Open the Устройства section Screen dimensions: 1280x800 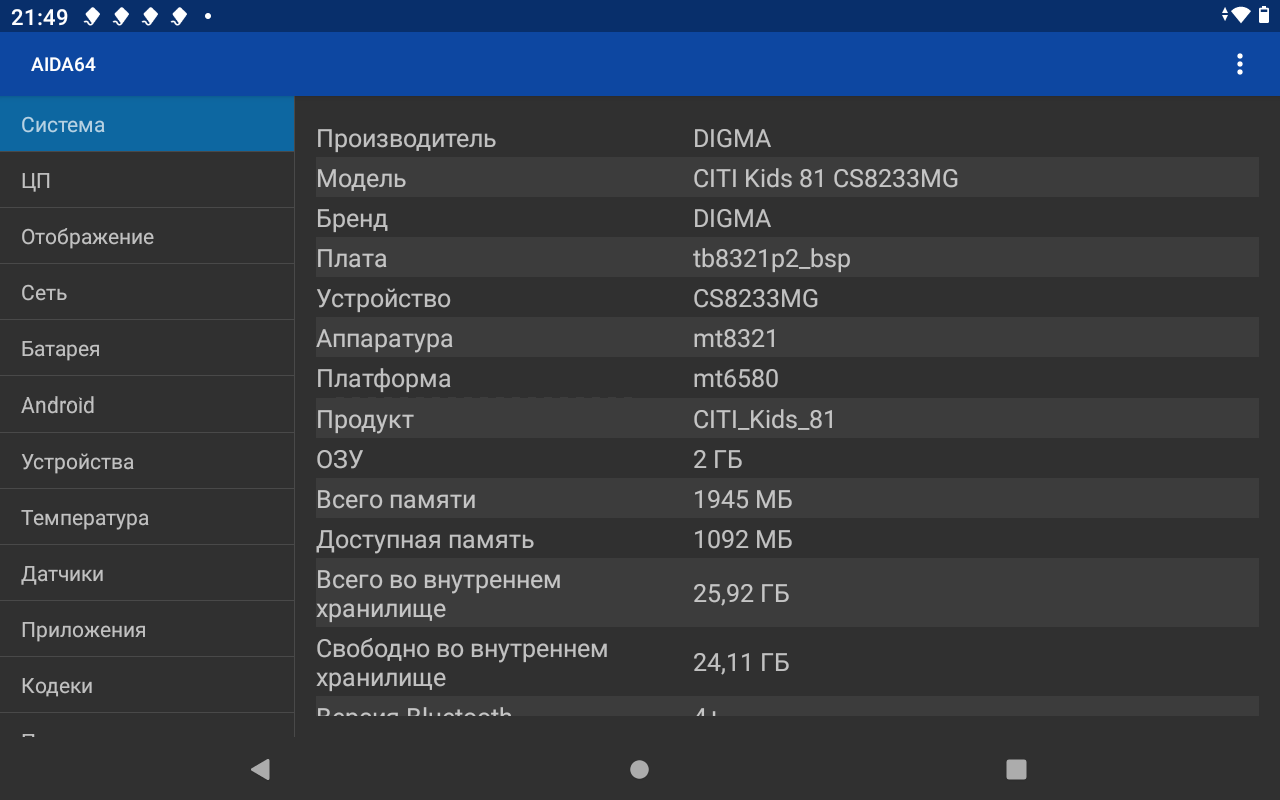pyautogui.click(x=147, y=462)
